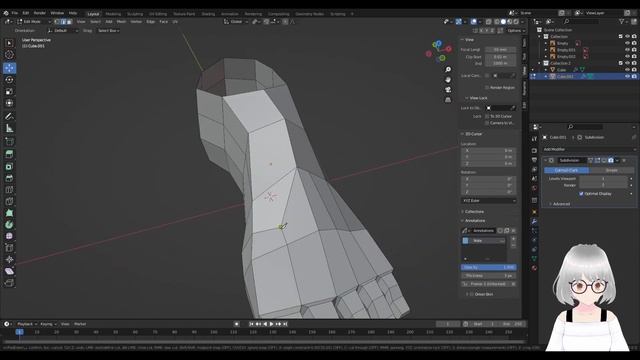Select the Measure tool
640x360 pixels.
click(9, 129)
